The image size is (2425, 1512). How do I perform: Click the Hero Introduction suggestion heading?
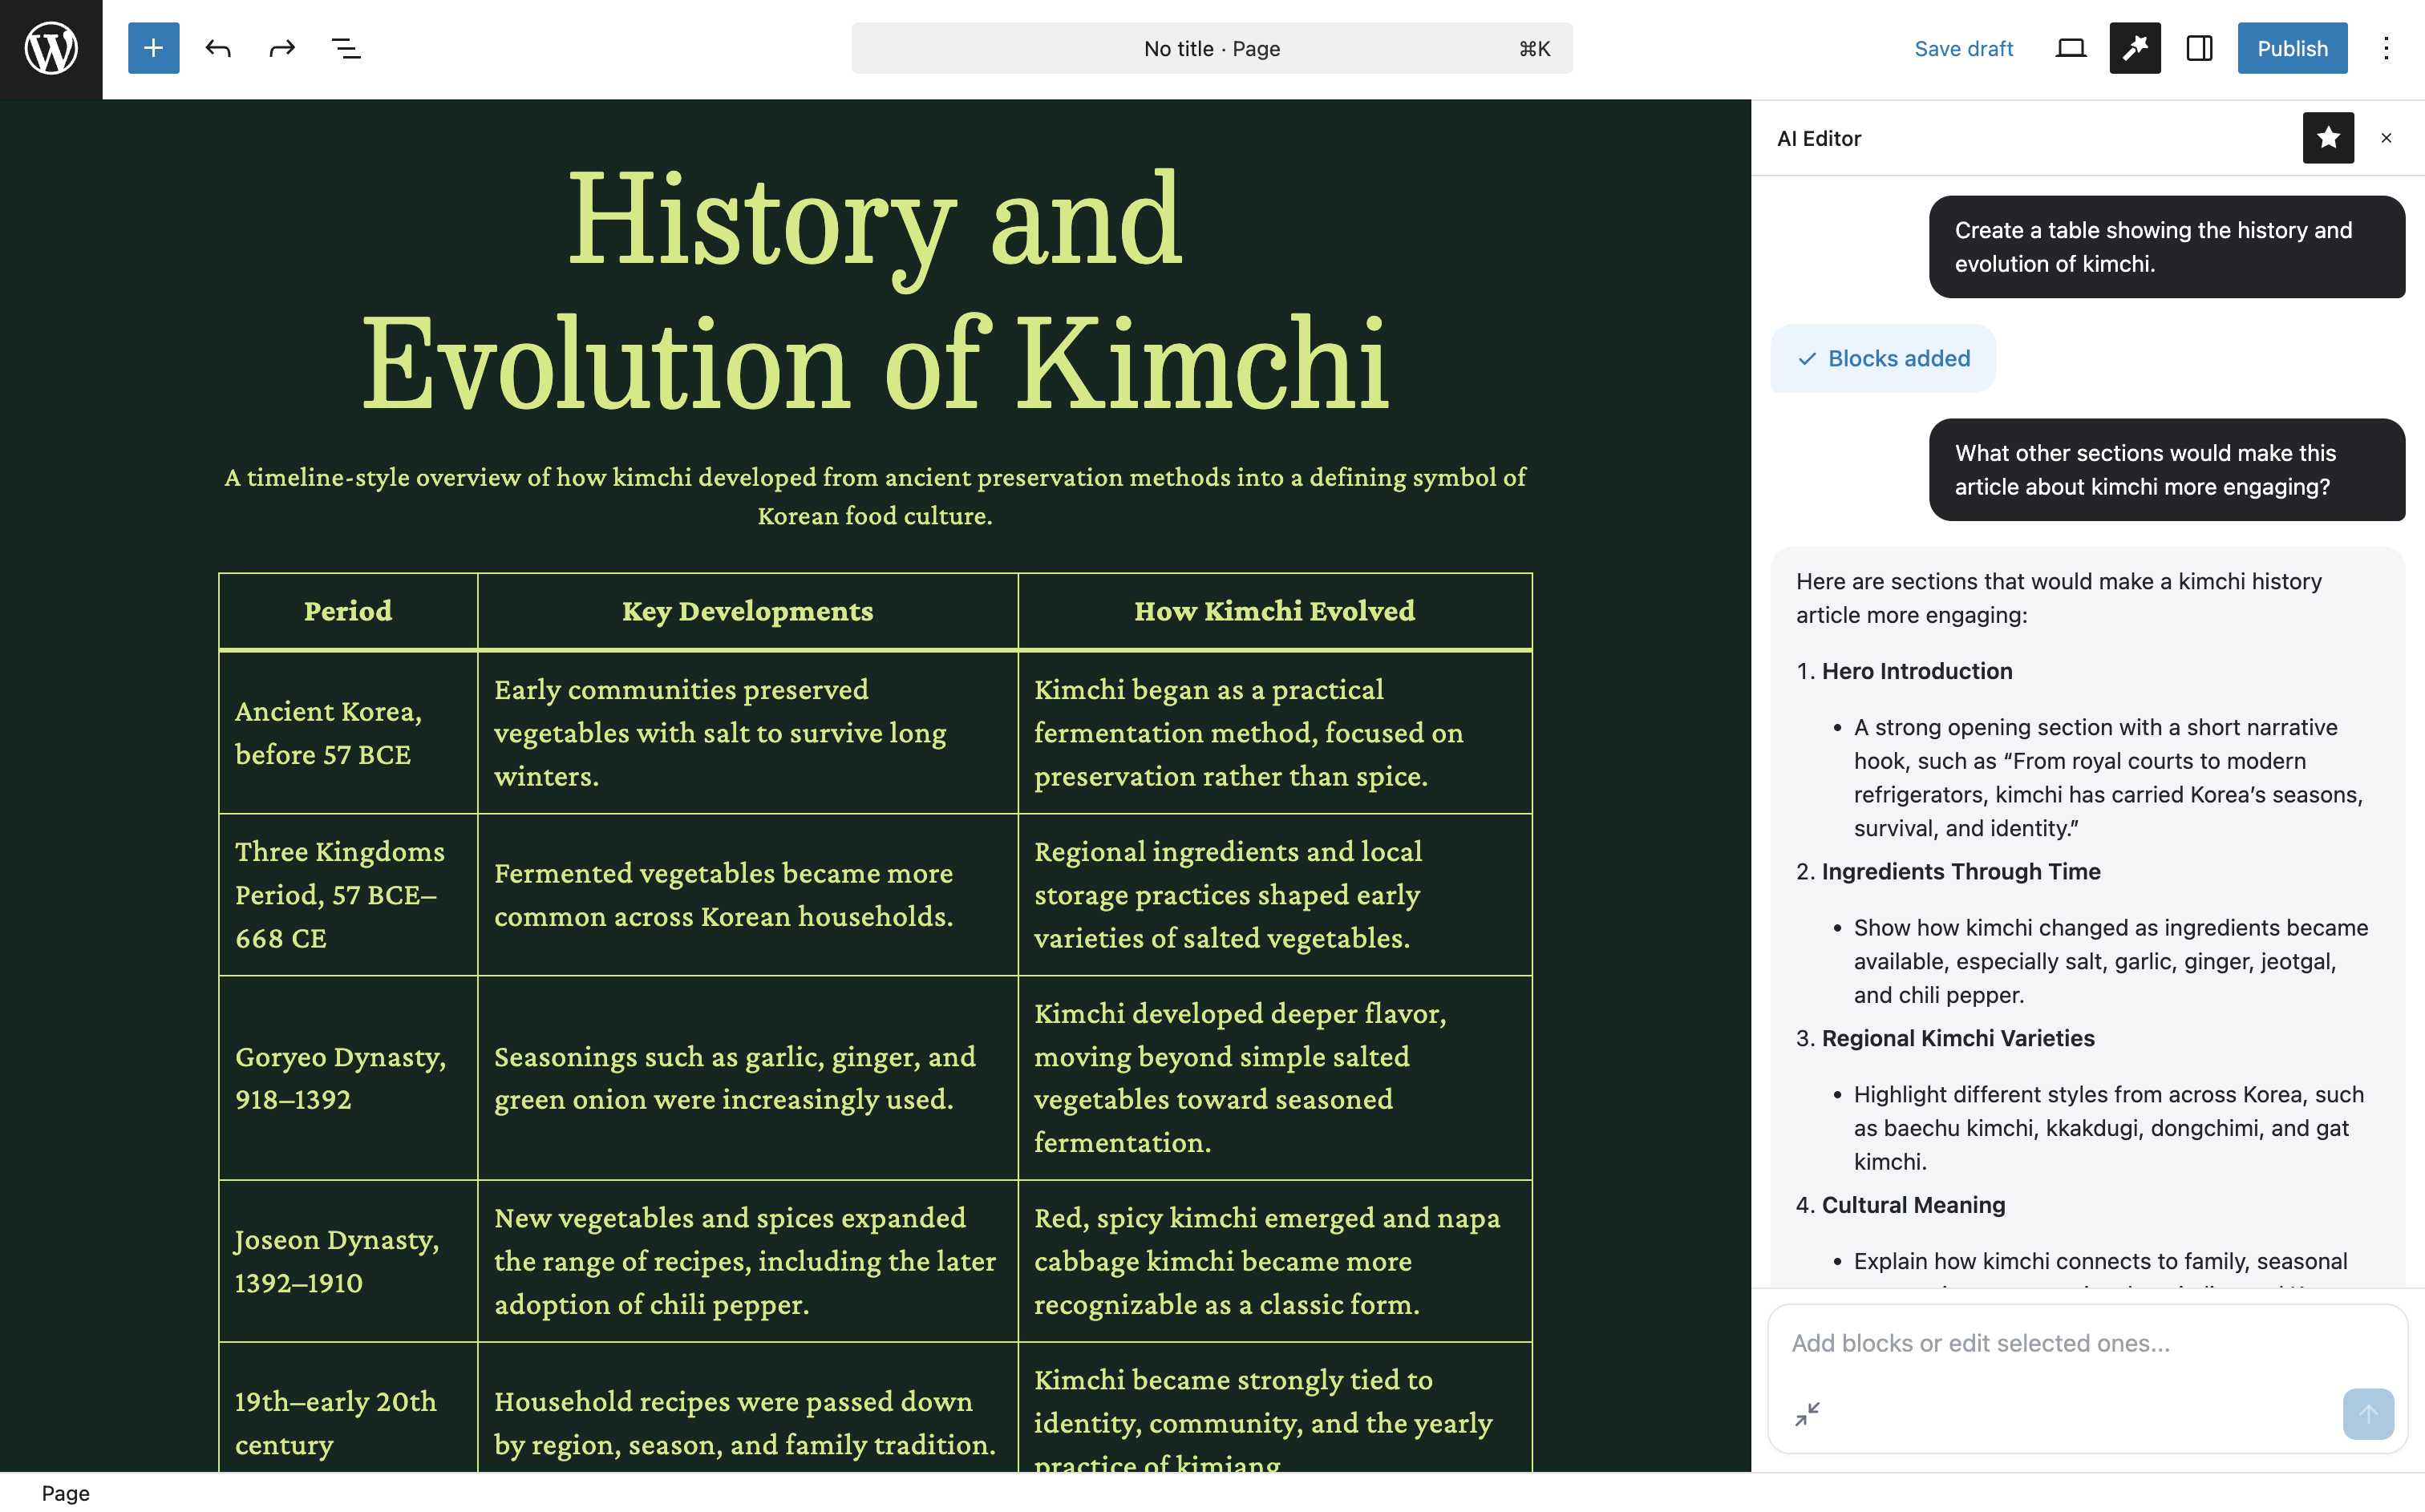point(1917,671)
